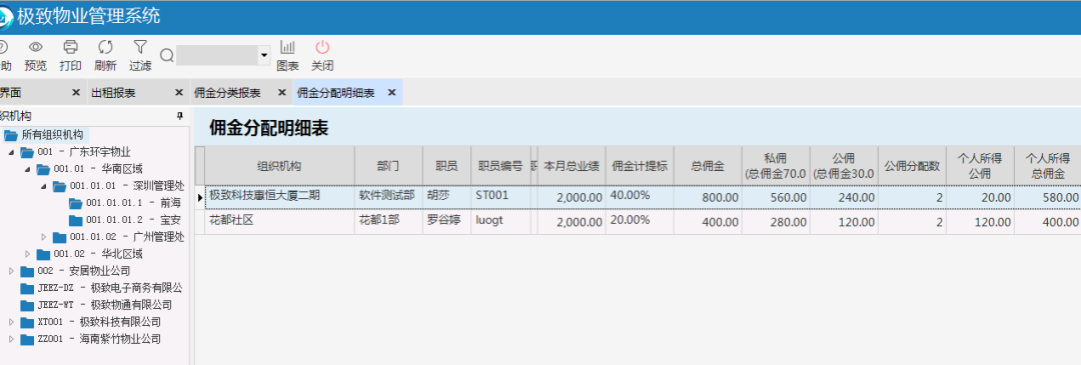Image resolution: width=1081 pixels, height=365 pixels.
Task: Collapse the 001 - 广东环宇物业 node
Action: [11, 152]
